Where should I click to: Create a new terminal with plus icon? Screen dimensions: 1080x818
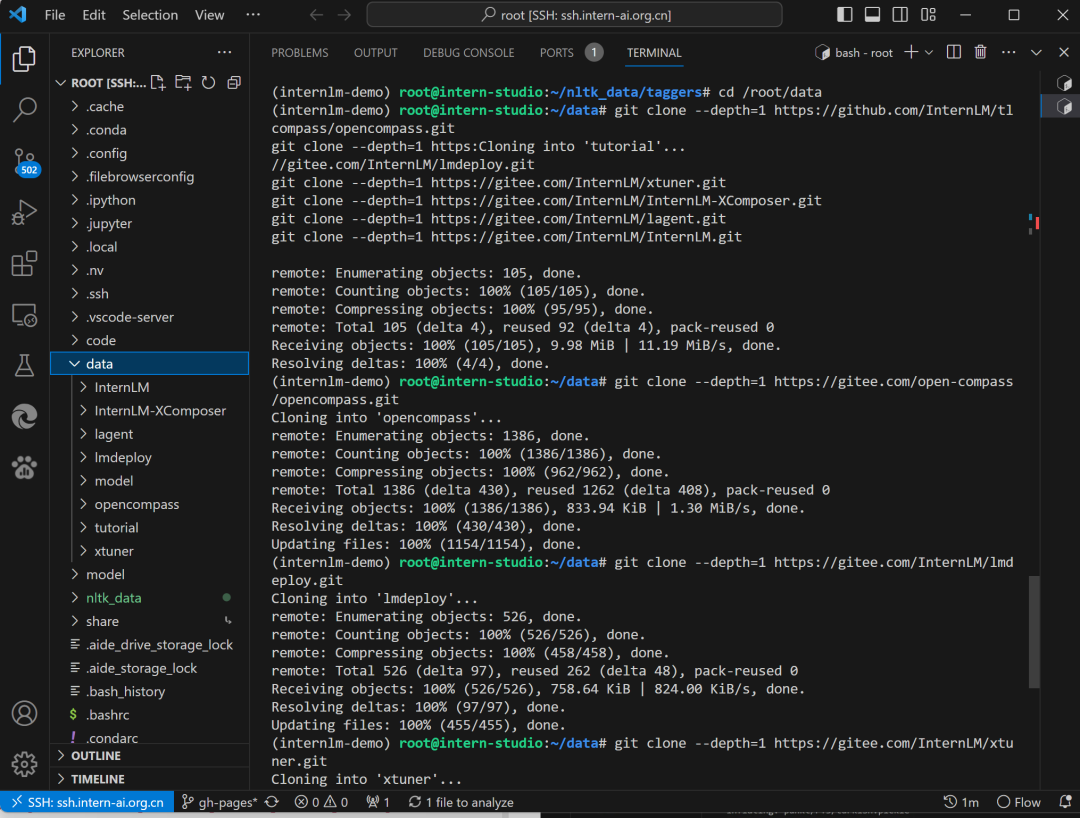pos(911,52)
